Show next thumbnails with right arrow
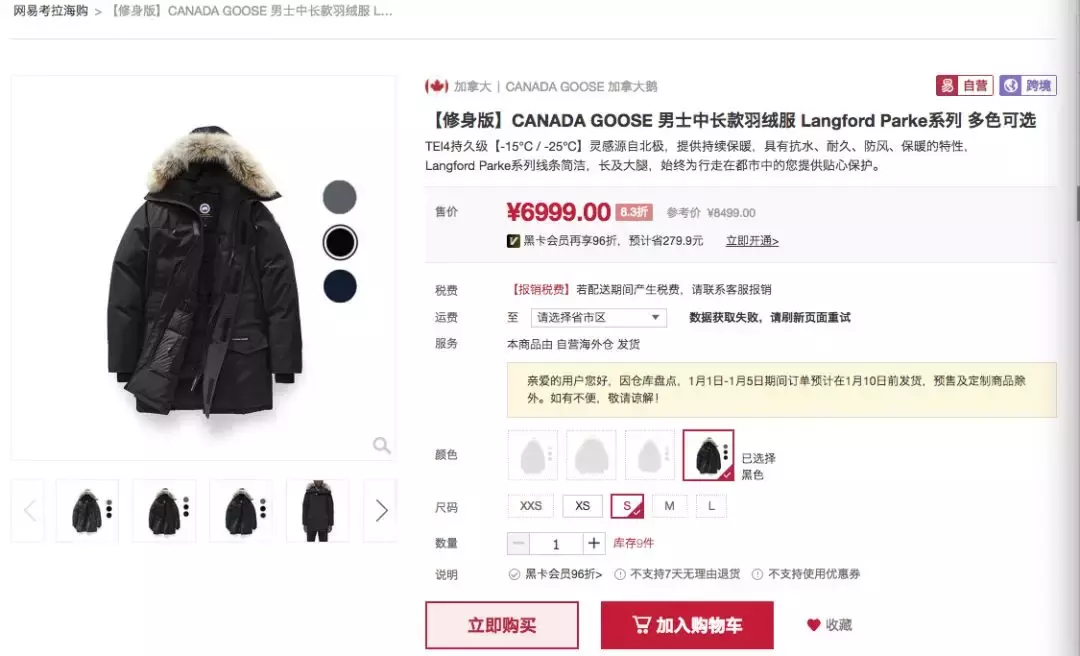This screenshot has height=656, width=1080. pyautogui.click(x=381, y=511)
